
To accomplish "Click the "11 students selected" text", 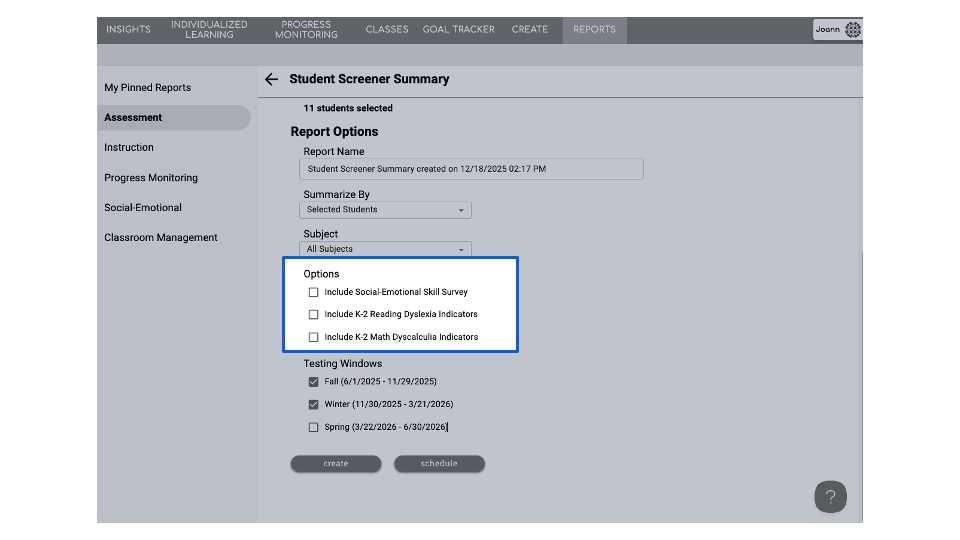I will pyautogui.click(x=348, y=108).
